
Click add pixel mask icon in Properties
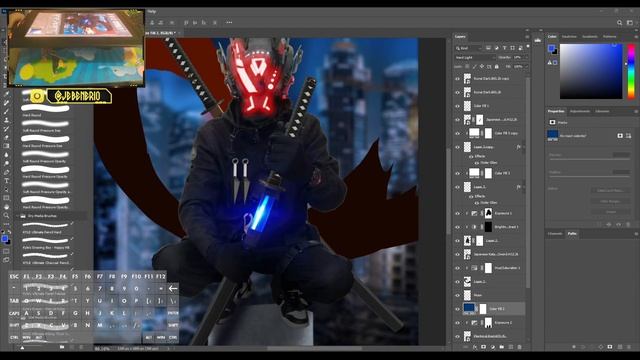tap(620, 136)
